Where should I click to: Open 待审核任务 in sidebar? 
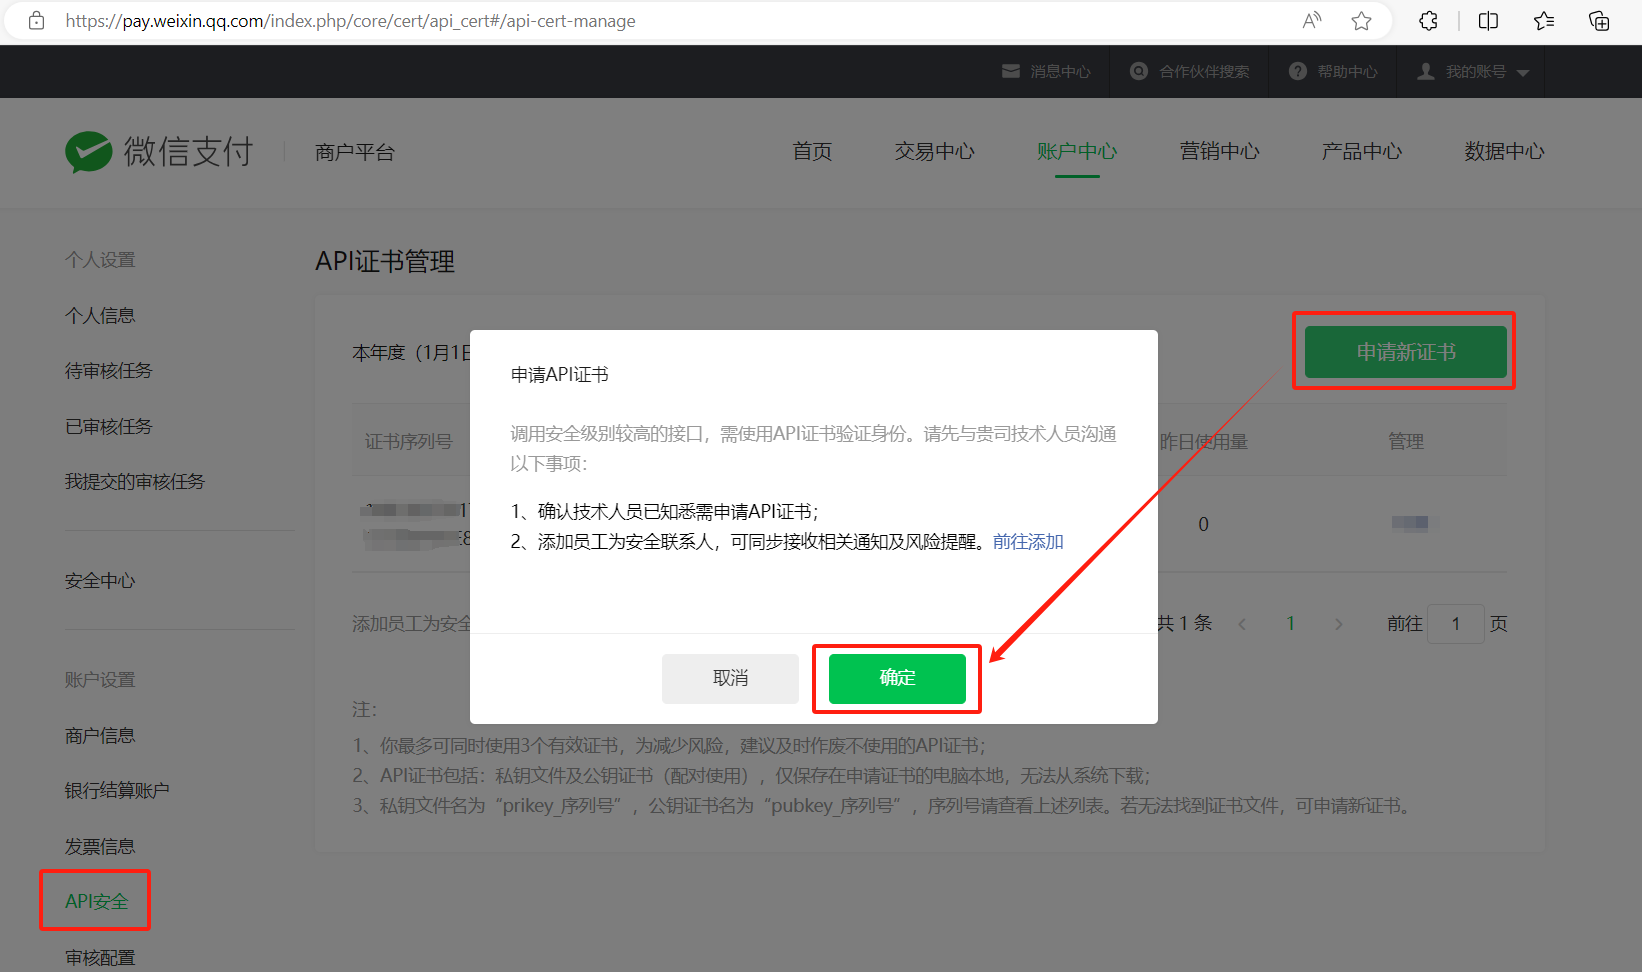pos(109,370)
